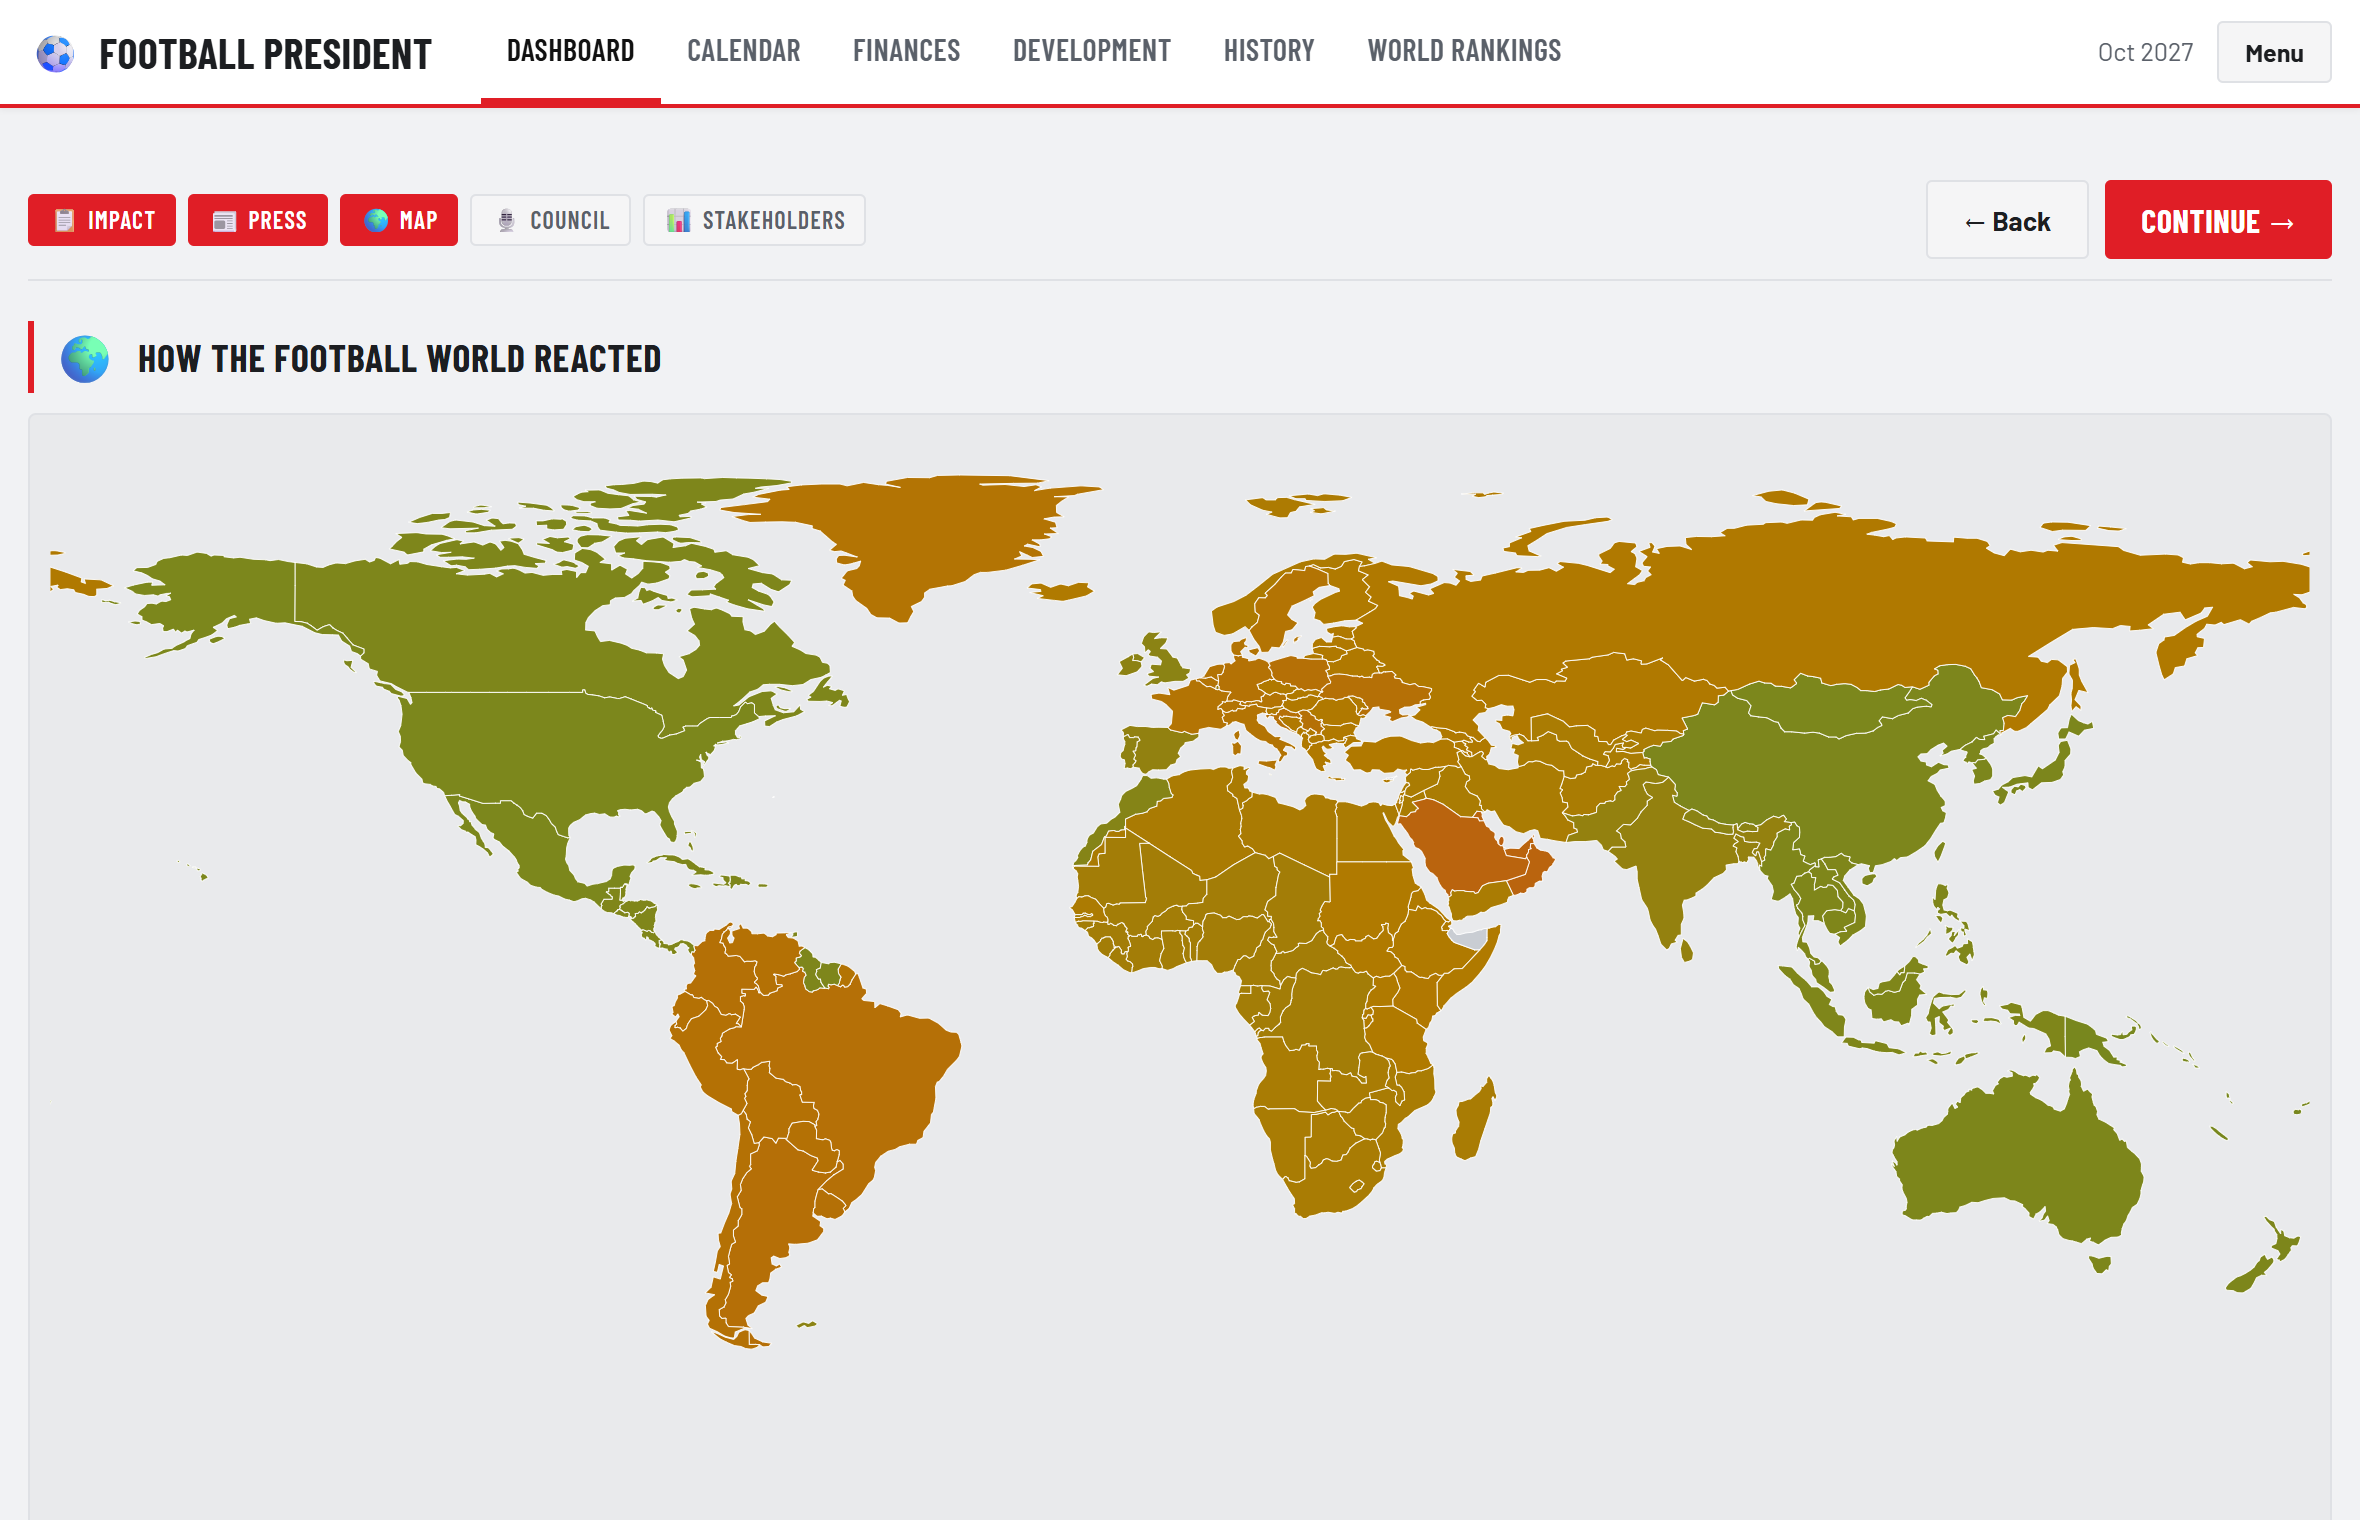
Task: Click the Oct 2027 date label
Action: (2145, 53)
